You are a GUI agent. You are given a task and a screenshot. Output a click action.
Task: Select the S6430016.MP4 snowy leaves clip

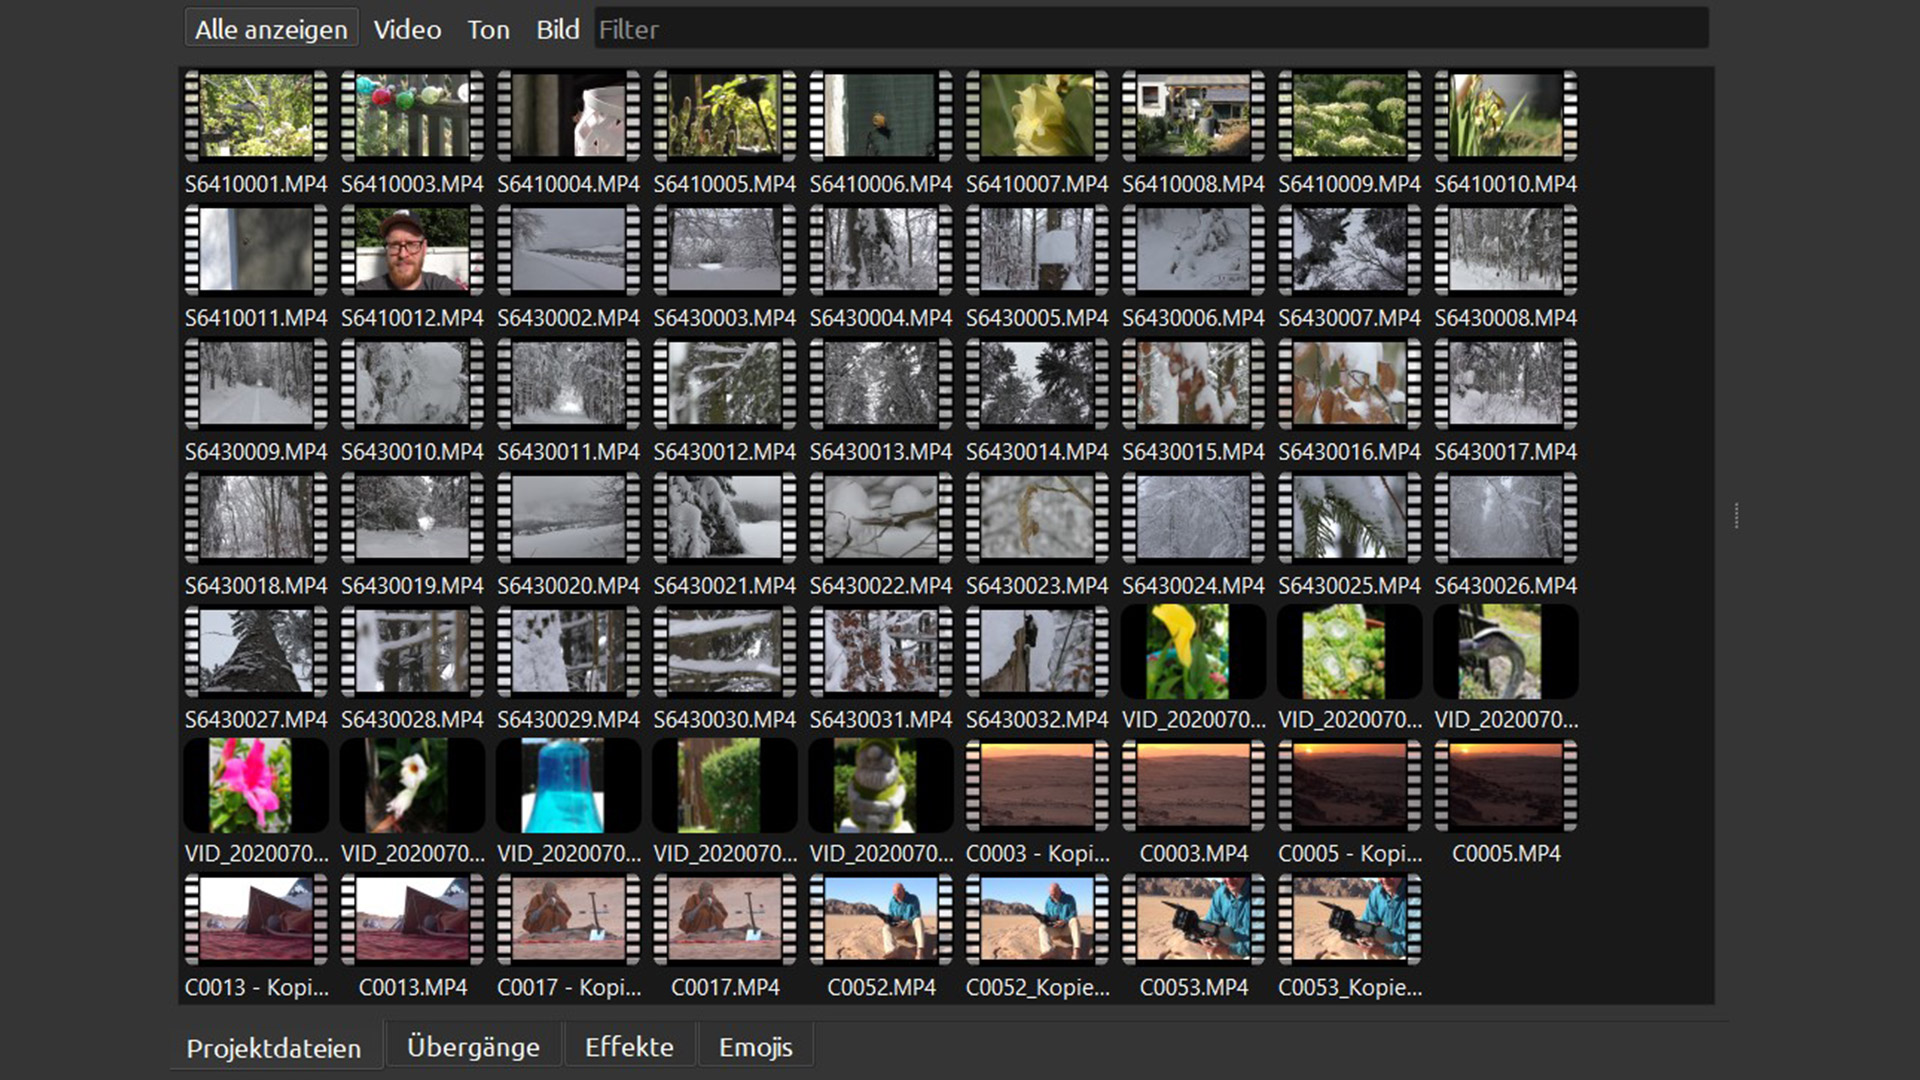(x=1349, y=384)
